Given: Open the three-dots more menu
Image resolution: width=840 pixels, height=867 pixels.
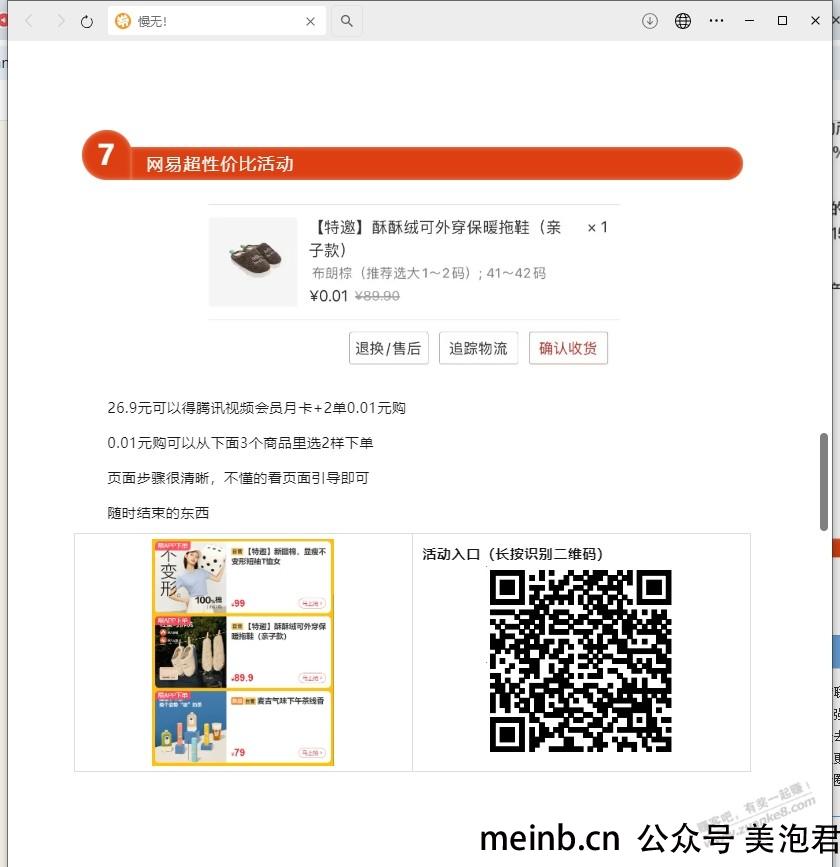Looking at the screenshot, I should (716, 21).
